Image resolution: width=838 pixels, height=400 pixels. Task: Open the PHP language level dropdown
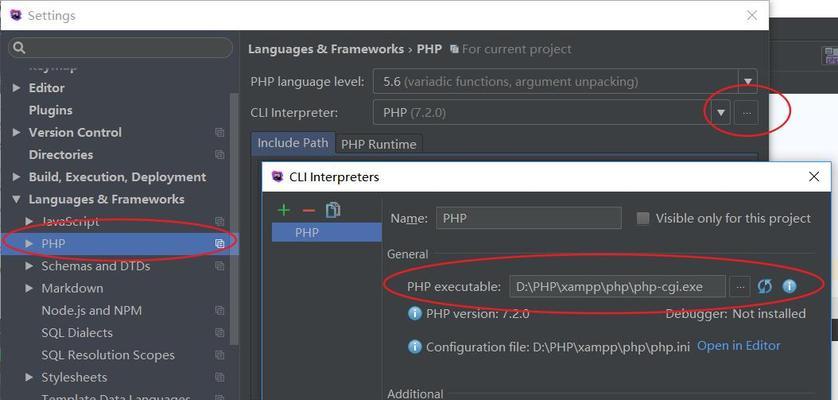click(748, 82)
